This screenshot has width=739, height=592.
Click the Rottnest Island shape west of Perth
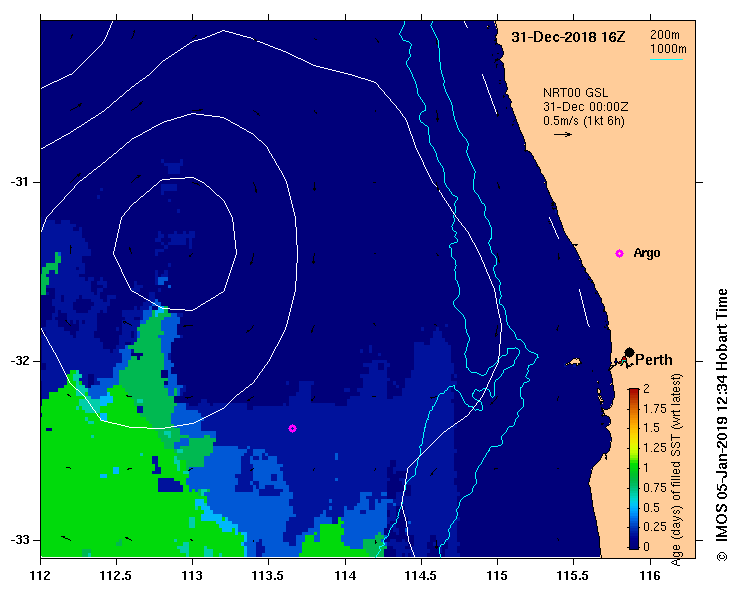(574, 362)
